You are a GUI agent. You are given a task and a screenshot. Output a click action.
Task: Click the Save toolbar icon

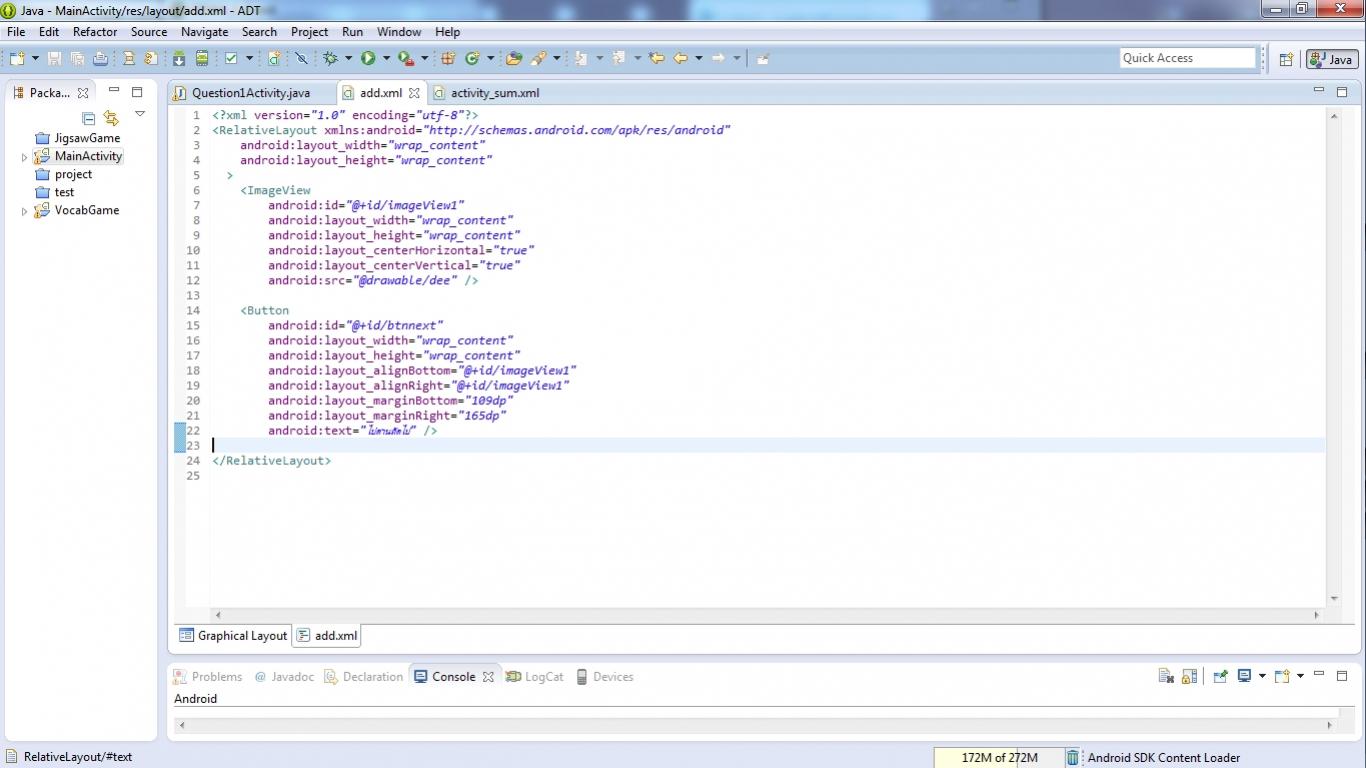pos(54,58)
